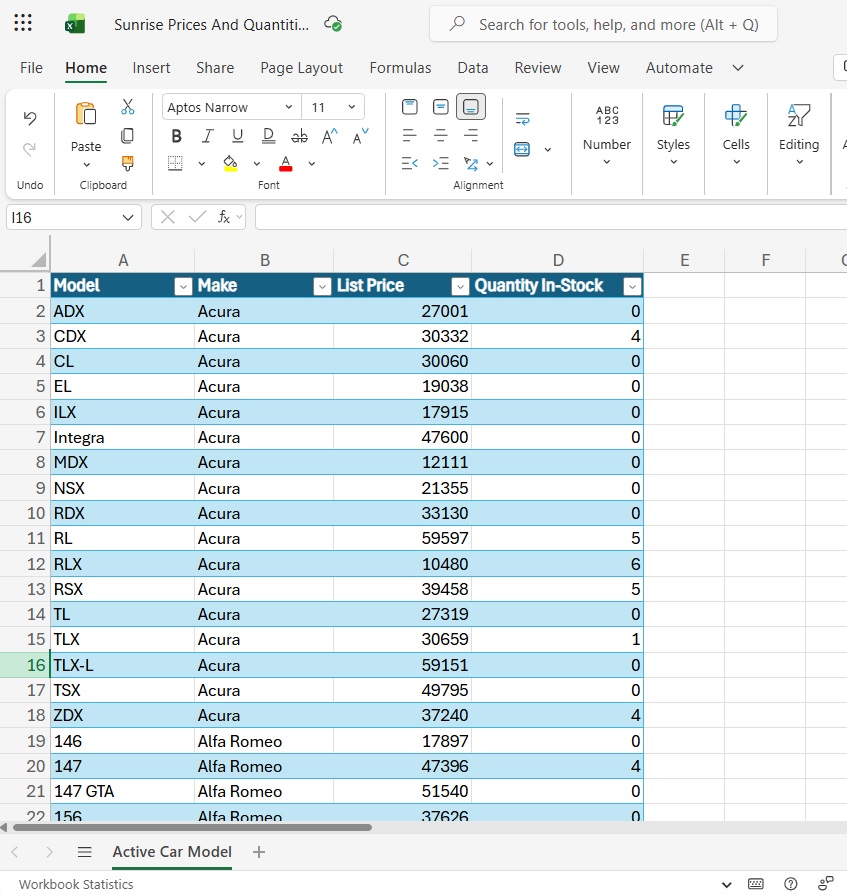Click the Format Painter brush icon

click(x=128, y=163)
